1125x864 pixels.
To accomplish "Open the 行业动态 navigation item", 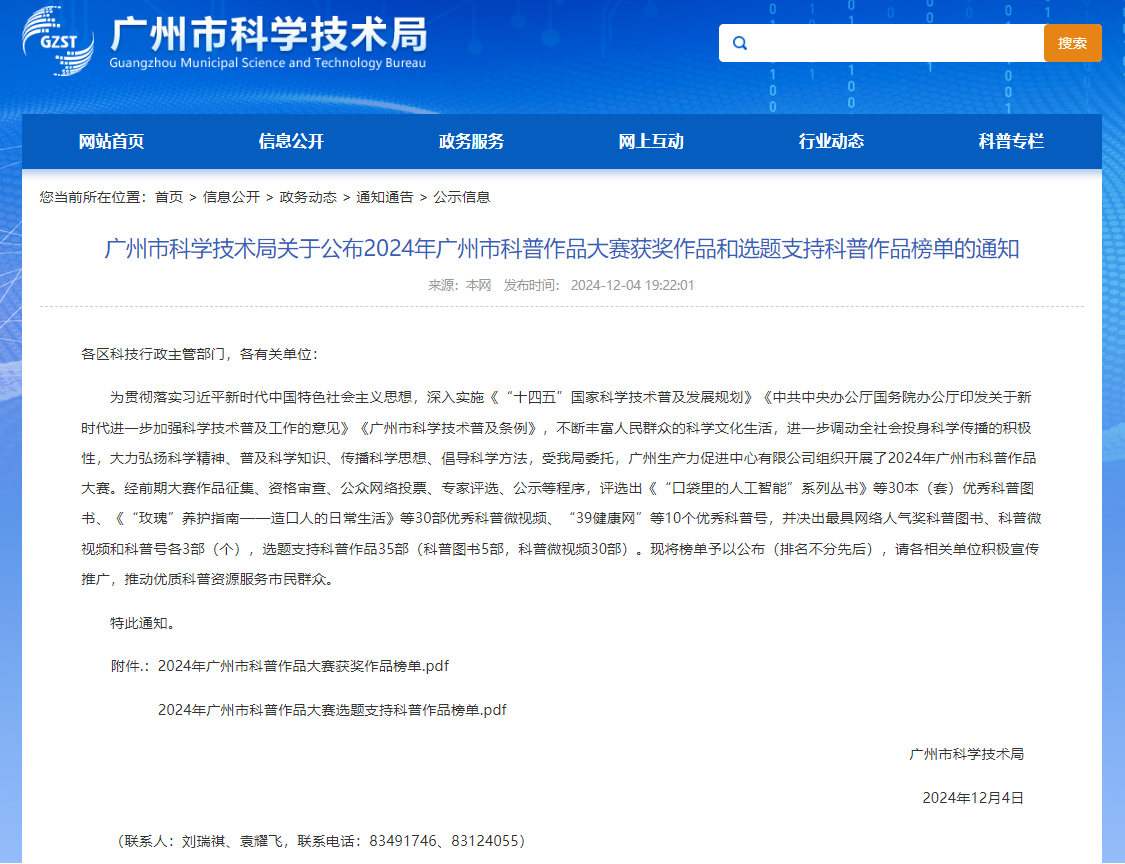I will coord(831,141).
